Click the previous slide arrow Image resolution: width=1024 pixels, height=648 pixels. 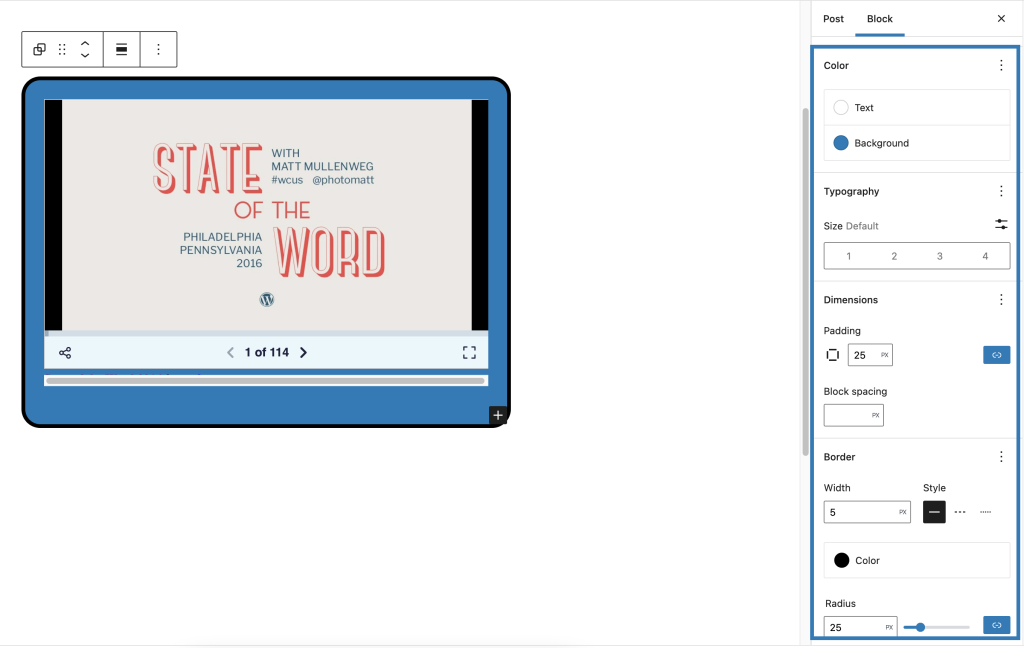point(230,352)
